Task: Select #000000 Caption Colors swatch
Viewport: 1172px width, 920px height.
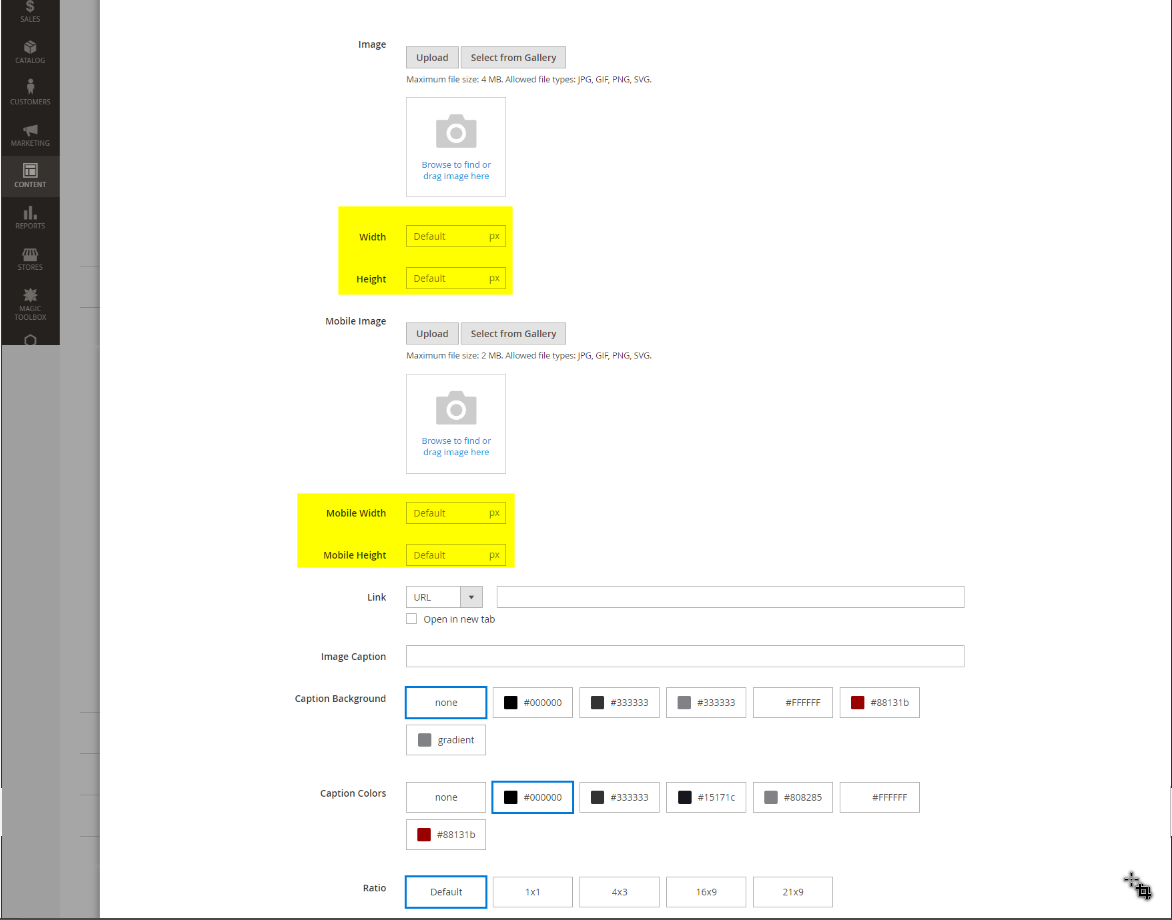Action: 533,797
